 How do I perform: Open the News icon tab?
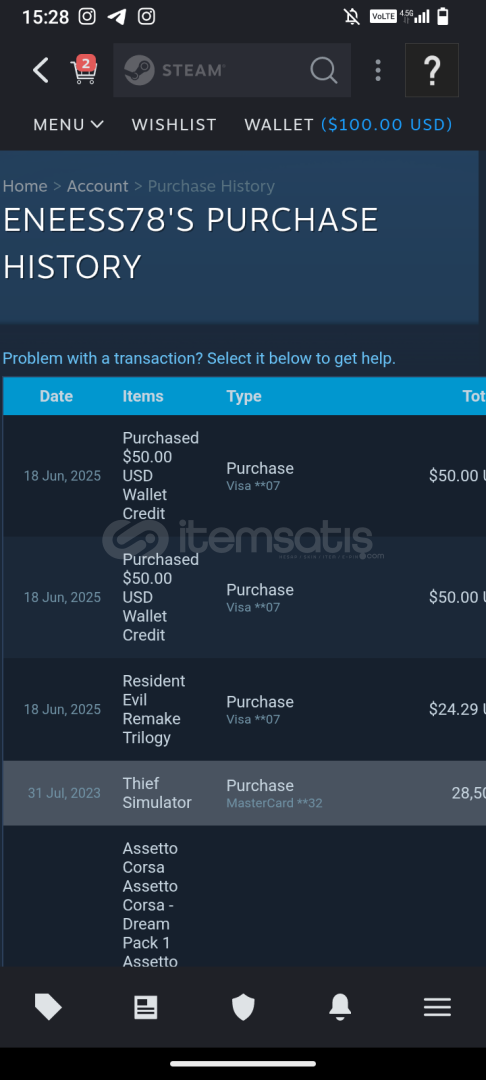(x=146, y=1007)
